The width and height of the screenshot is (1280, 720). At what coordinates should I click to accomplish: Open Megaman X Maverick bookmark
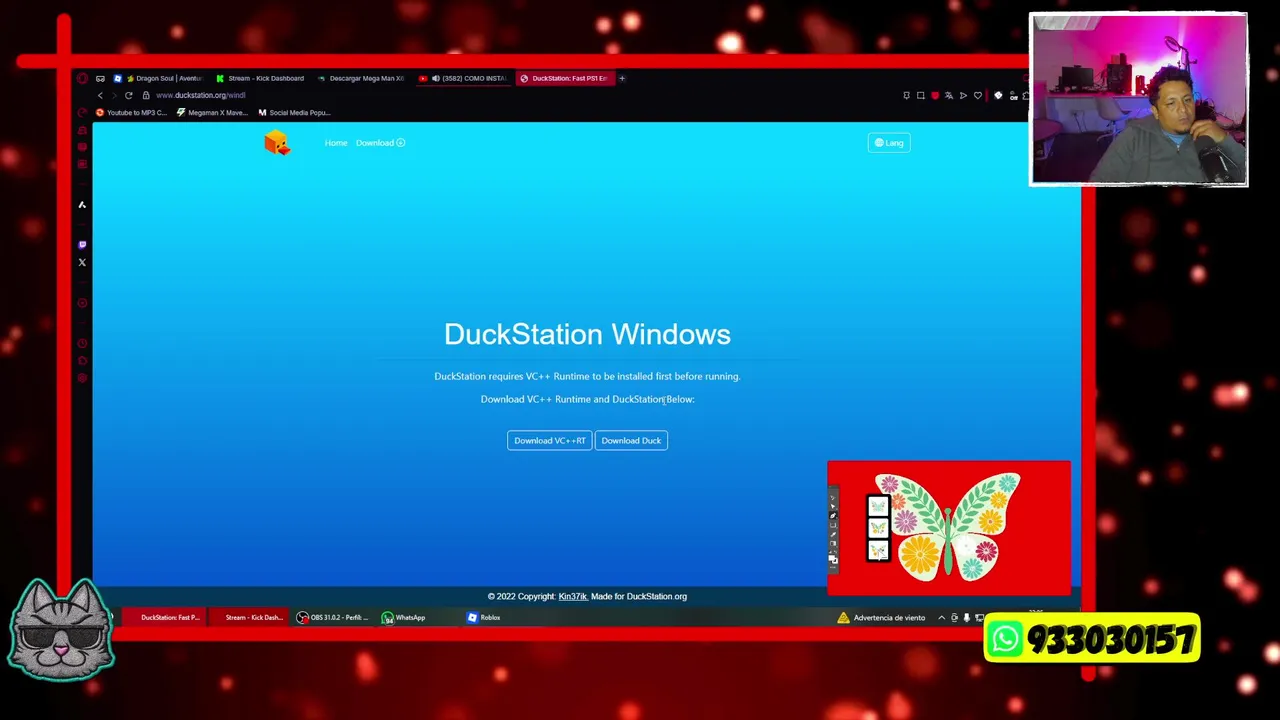(212, 112)
